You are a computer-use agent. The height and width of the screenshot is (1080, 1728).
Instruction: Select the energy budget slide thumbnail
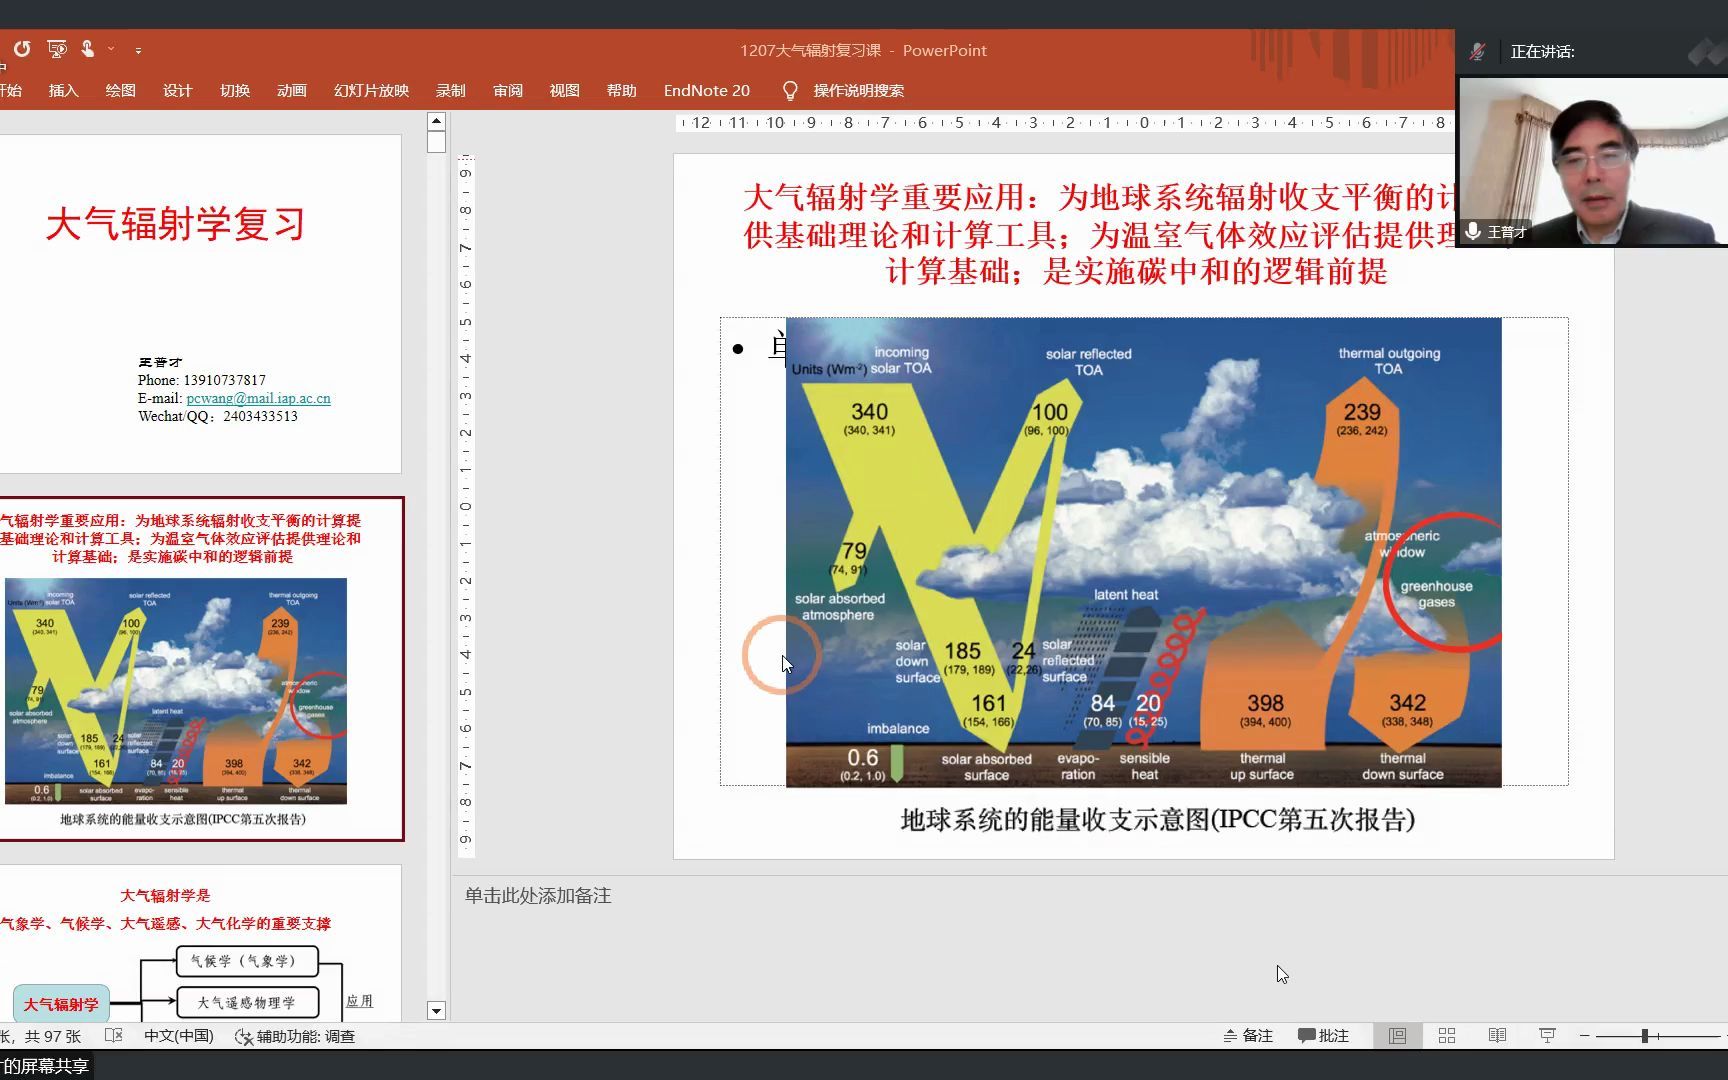pos(202,668)
